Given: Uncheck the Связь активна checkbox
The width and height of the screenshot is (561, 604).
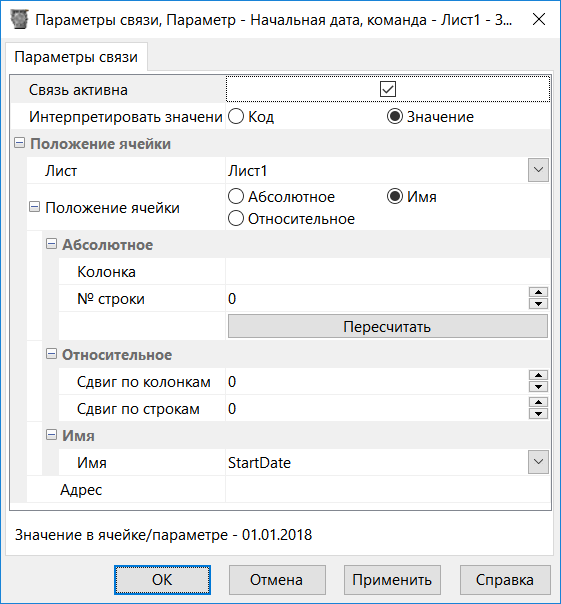Looking at the screenshot, I should point(388,89).
